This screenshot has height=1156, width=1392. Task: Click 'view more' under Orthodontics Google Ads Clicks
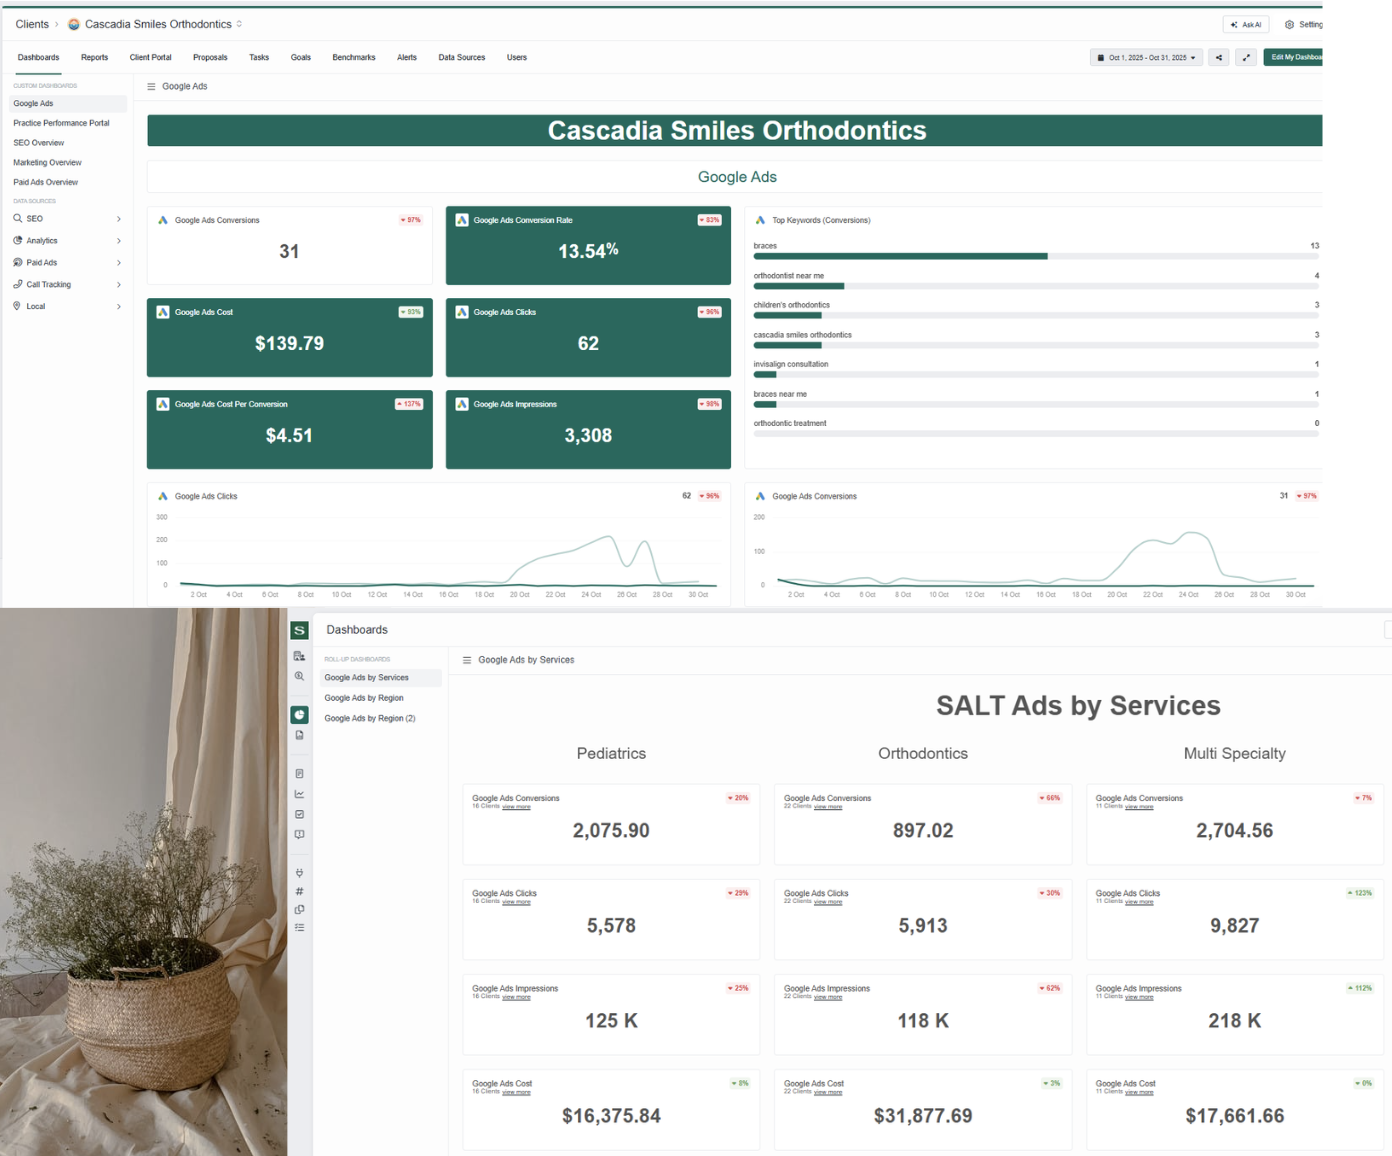tap(828, 902)
